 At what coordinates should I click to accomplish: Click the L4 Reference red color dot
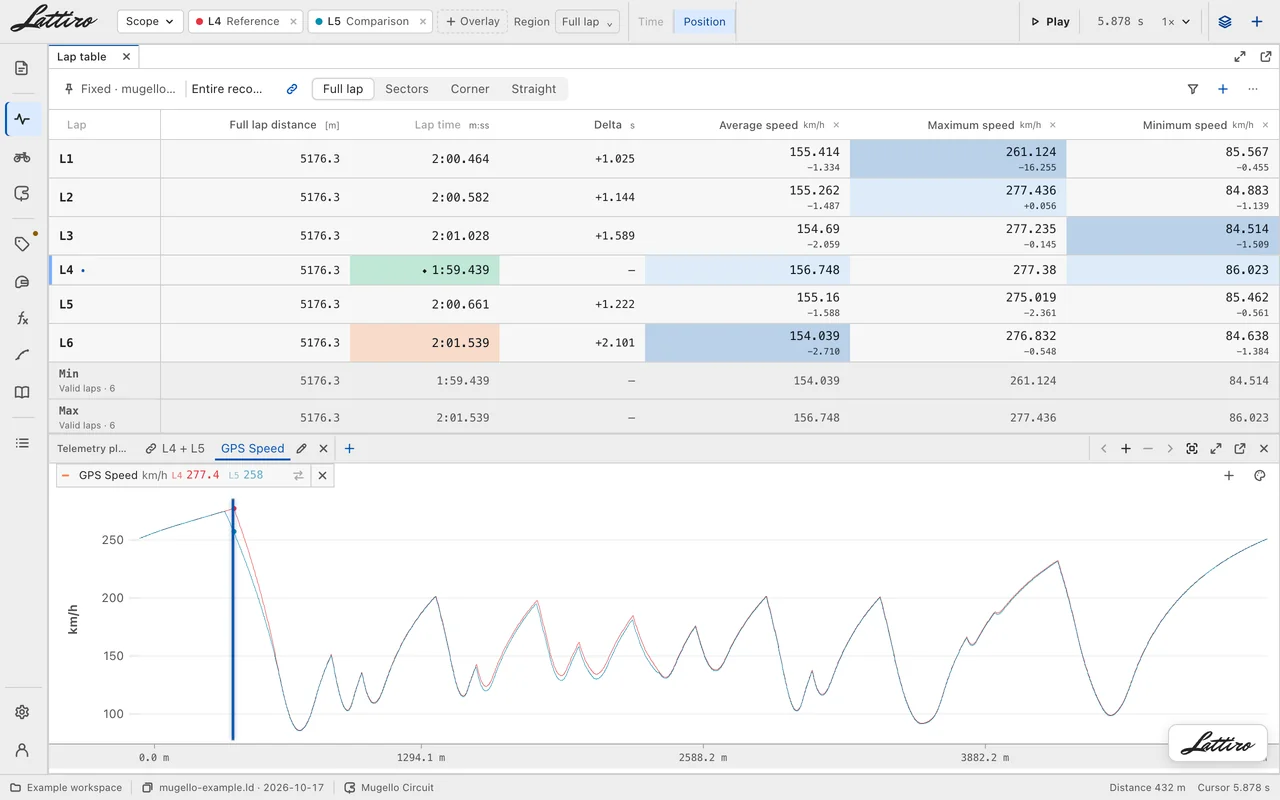coord(199,21)
